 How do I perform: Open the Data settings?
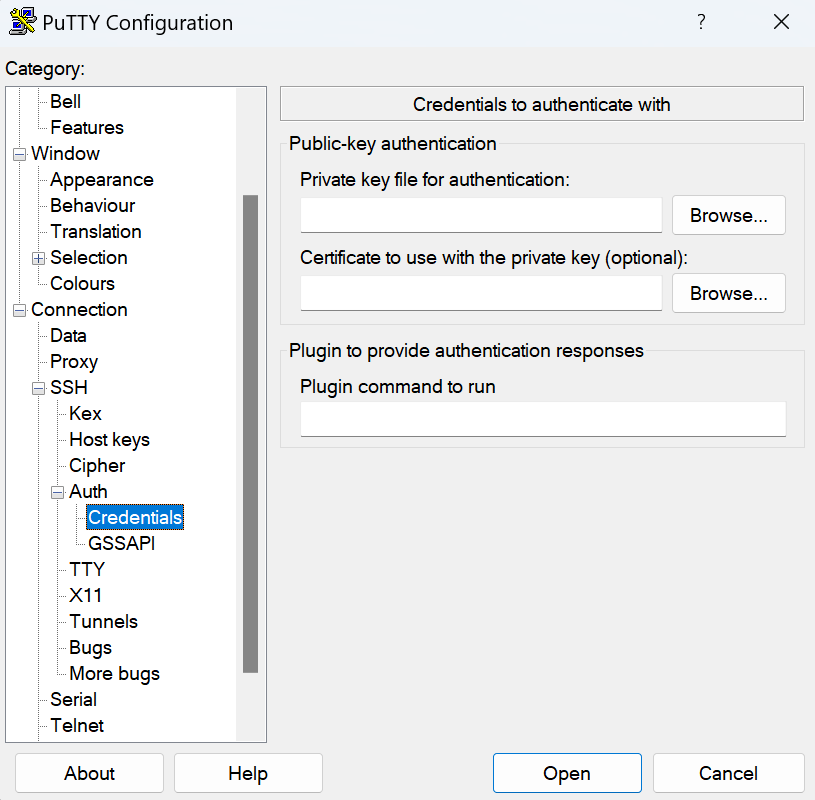[x=68, y=335]
